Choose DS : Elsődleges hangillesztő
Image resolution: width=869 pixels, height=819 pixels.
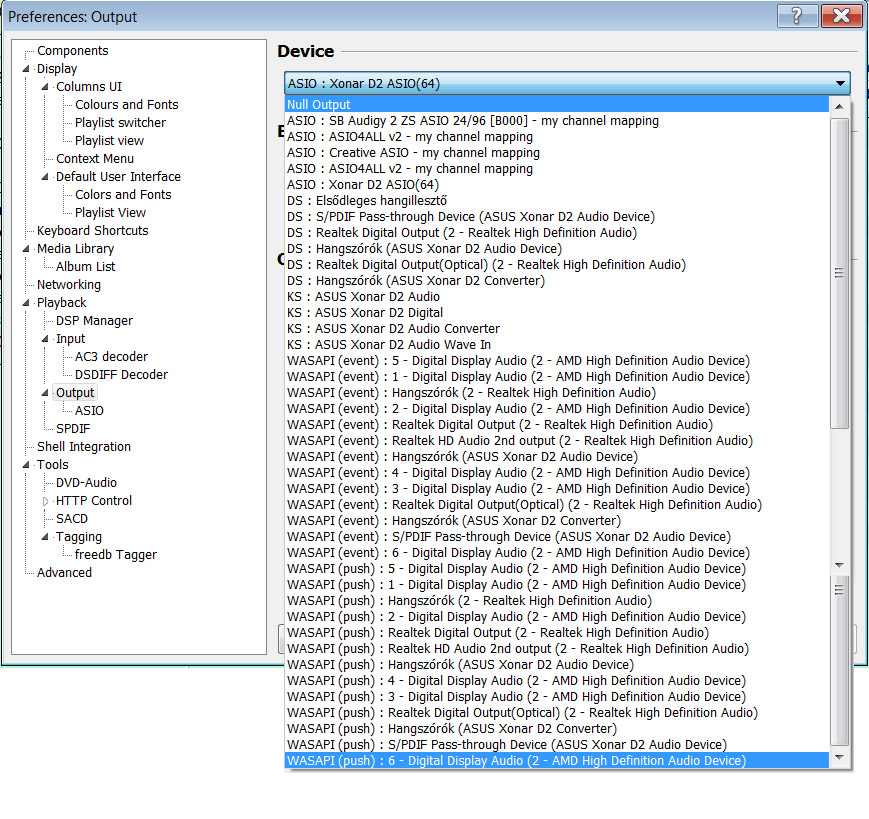coord(557,201)
